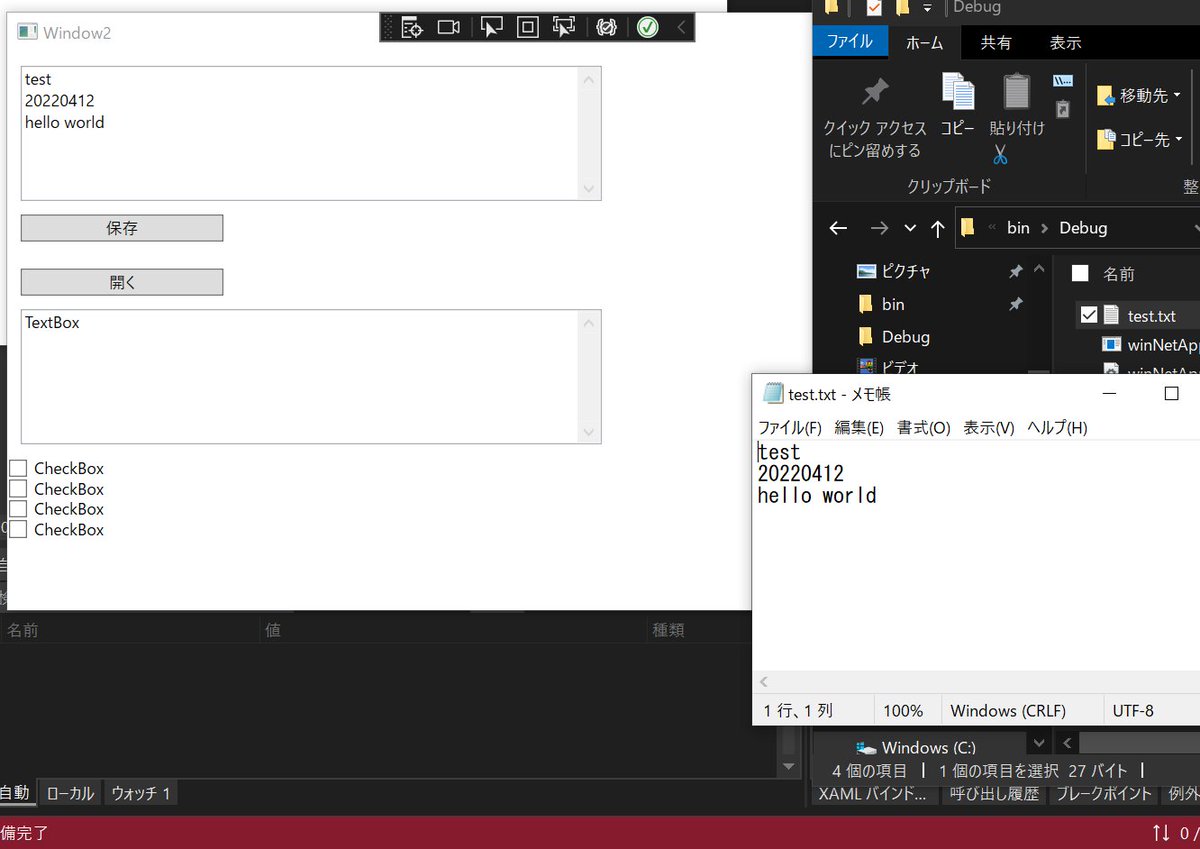
Task: Open ブレークポイント tab in Visual Studio
Action: (x=1102, y=794)
